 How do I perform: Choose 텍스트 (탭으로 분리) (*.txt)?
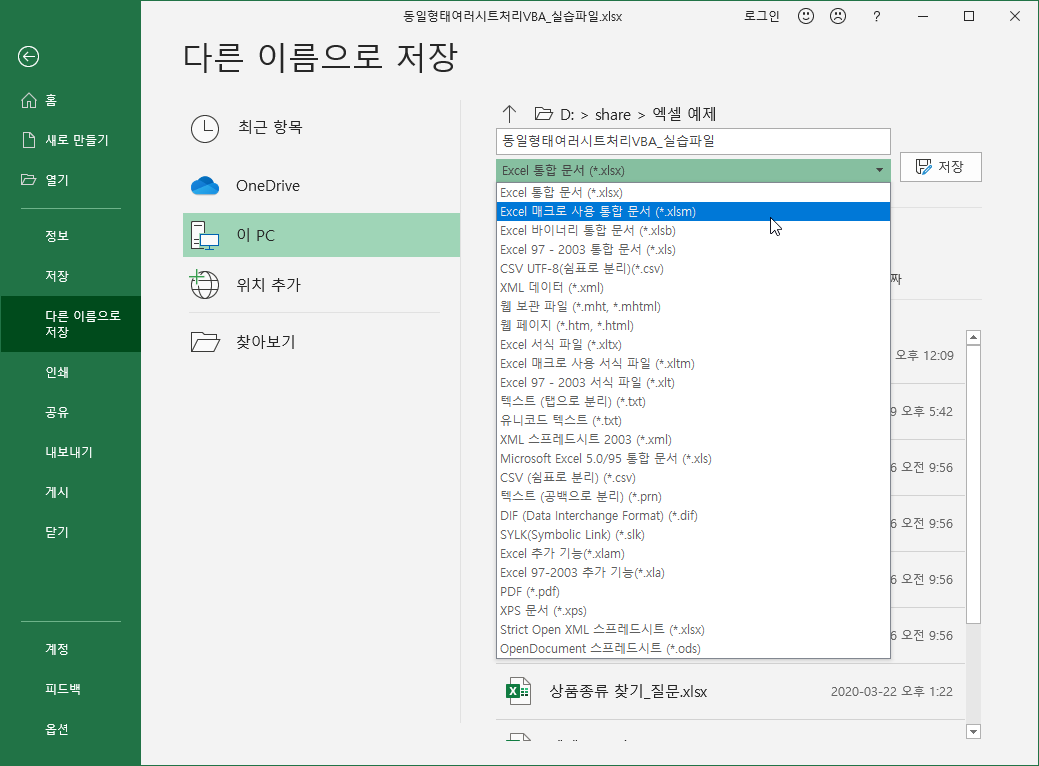point(693,402)
